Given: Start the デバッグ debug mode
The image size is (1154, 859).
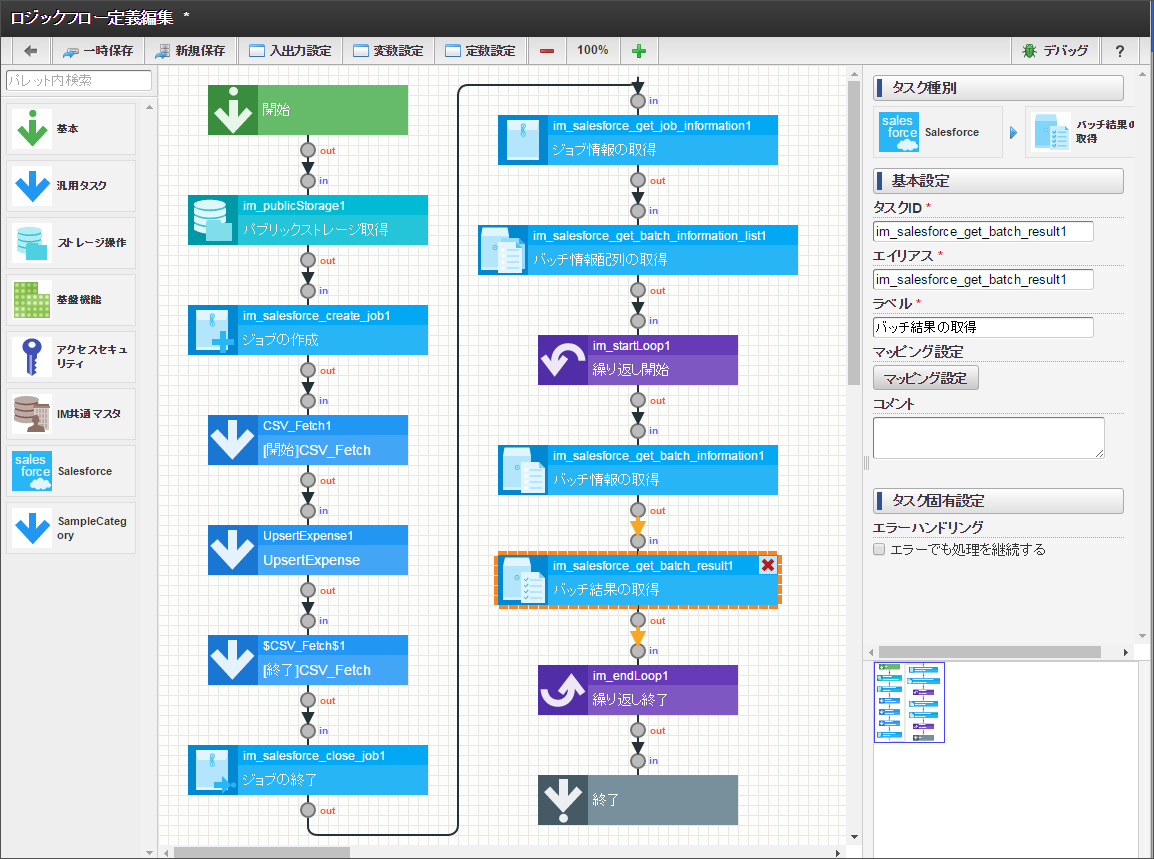Looking at the screenshot, I should (1055, 51).
